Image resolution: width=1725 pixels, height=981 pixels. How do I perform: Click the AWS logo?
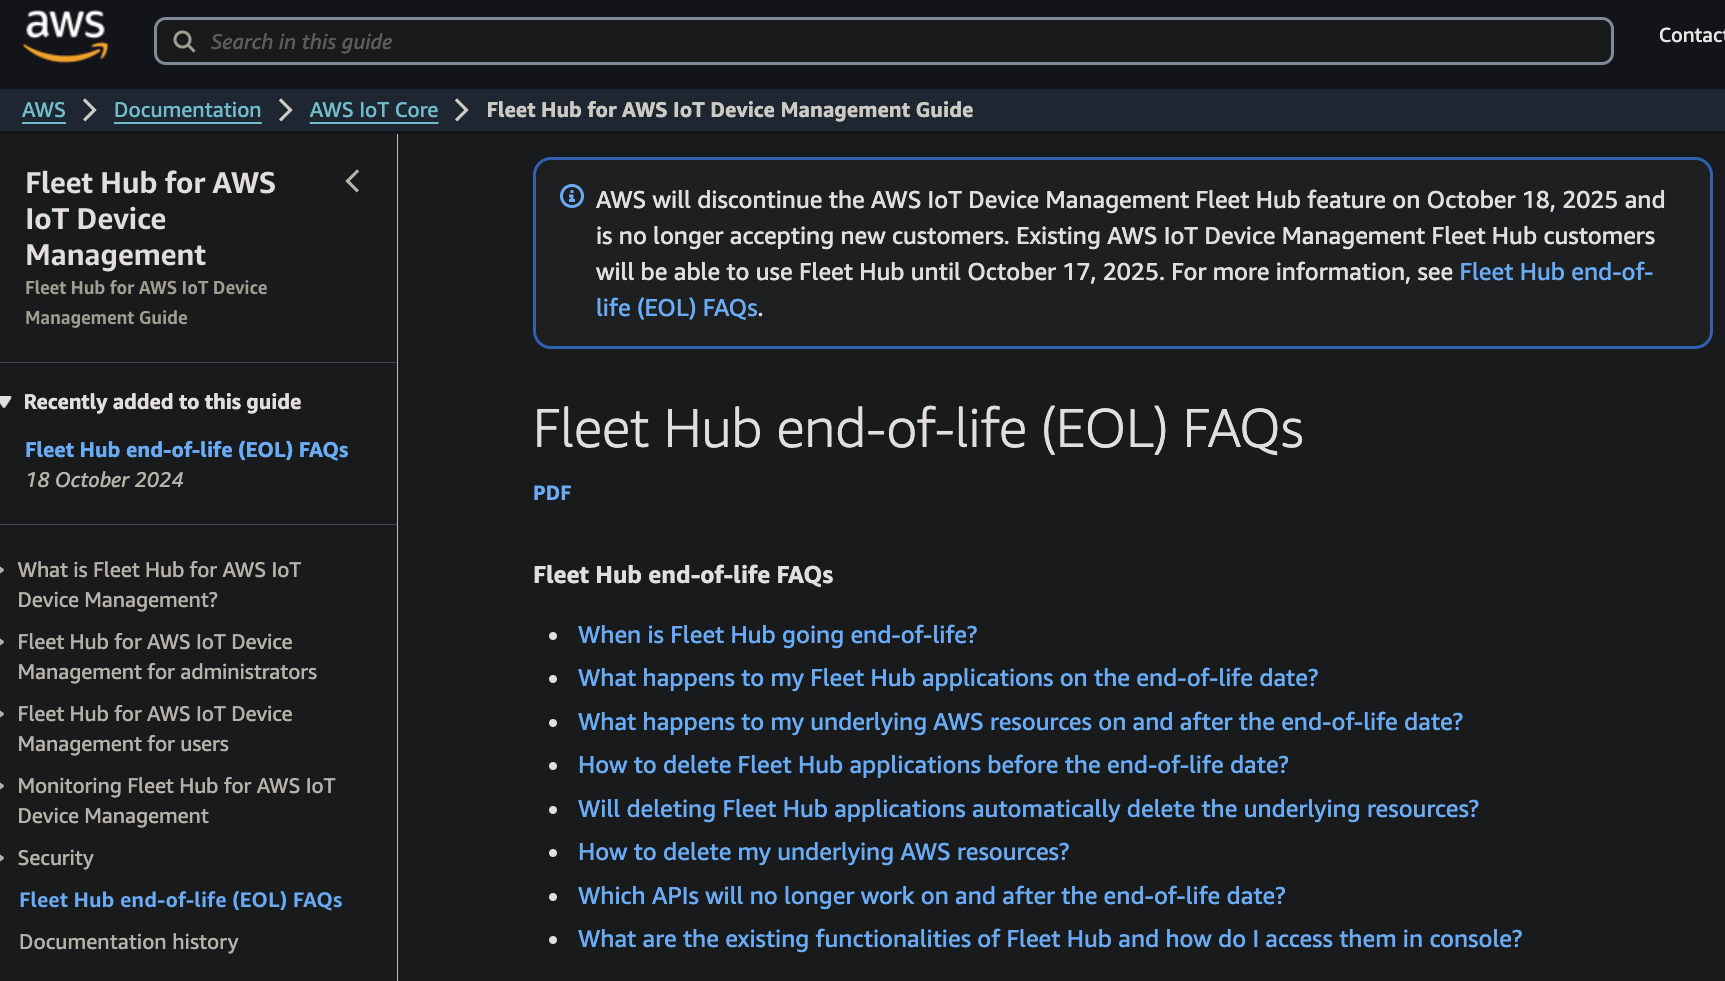pyautogui.click(x=66, y=36)
